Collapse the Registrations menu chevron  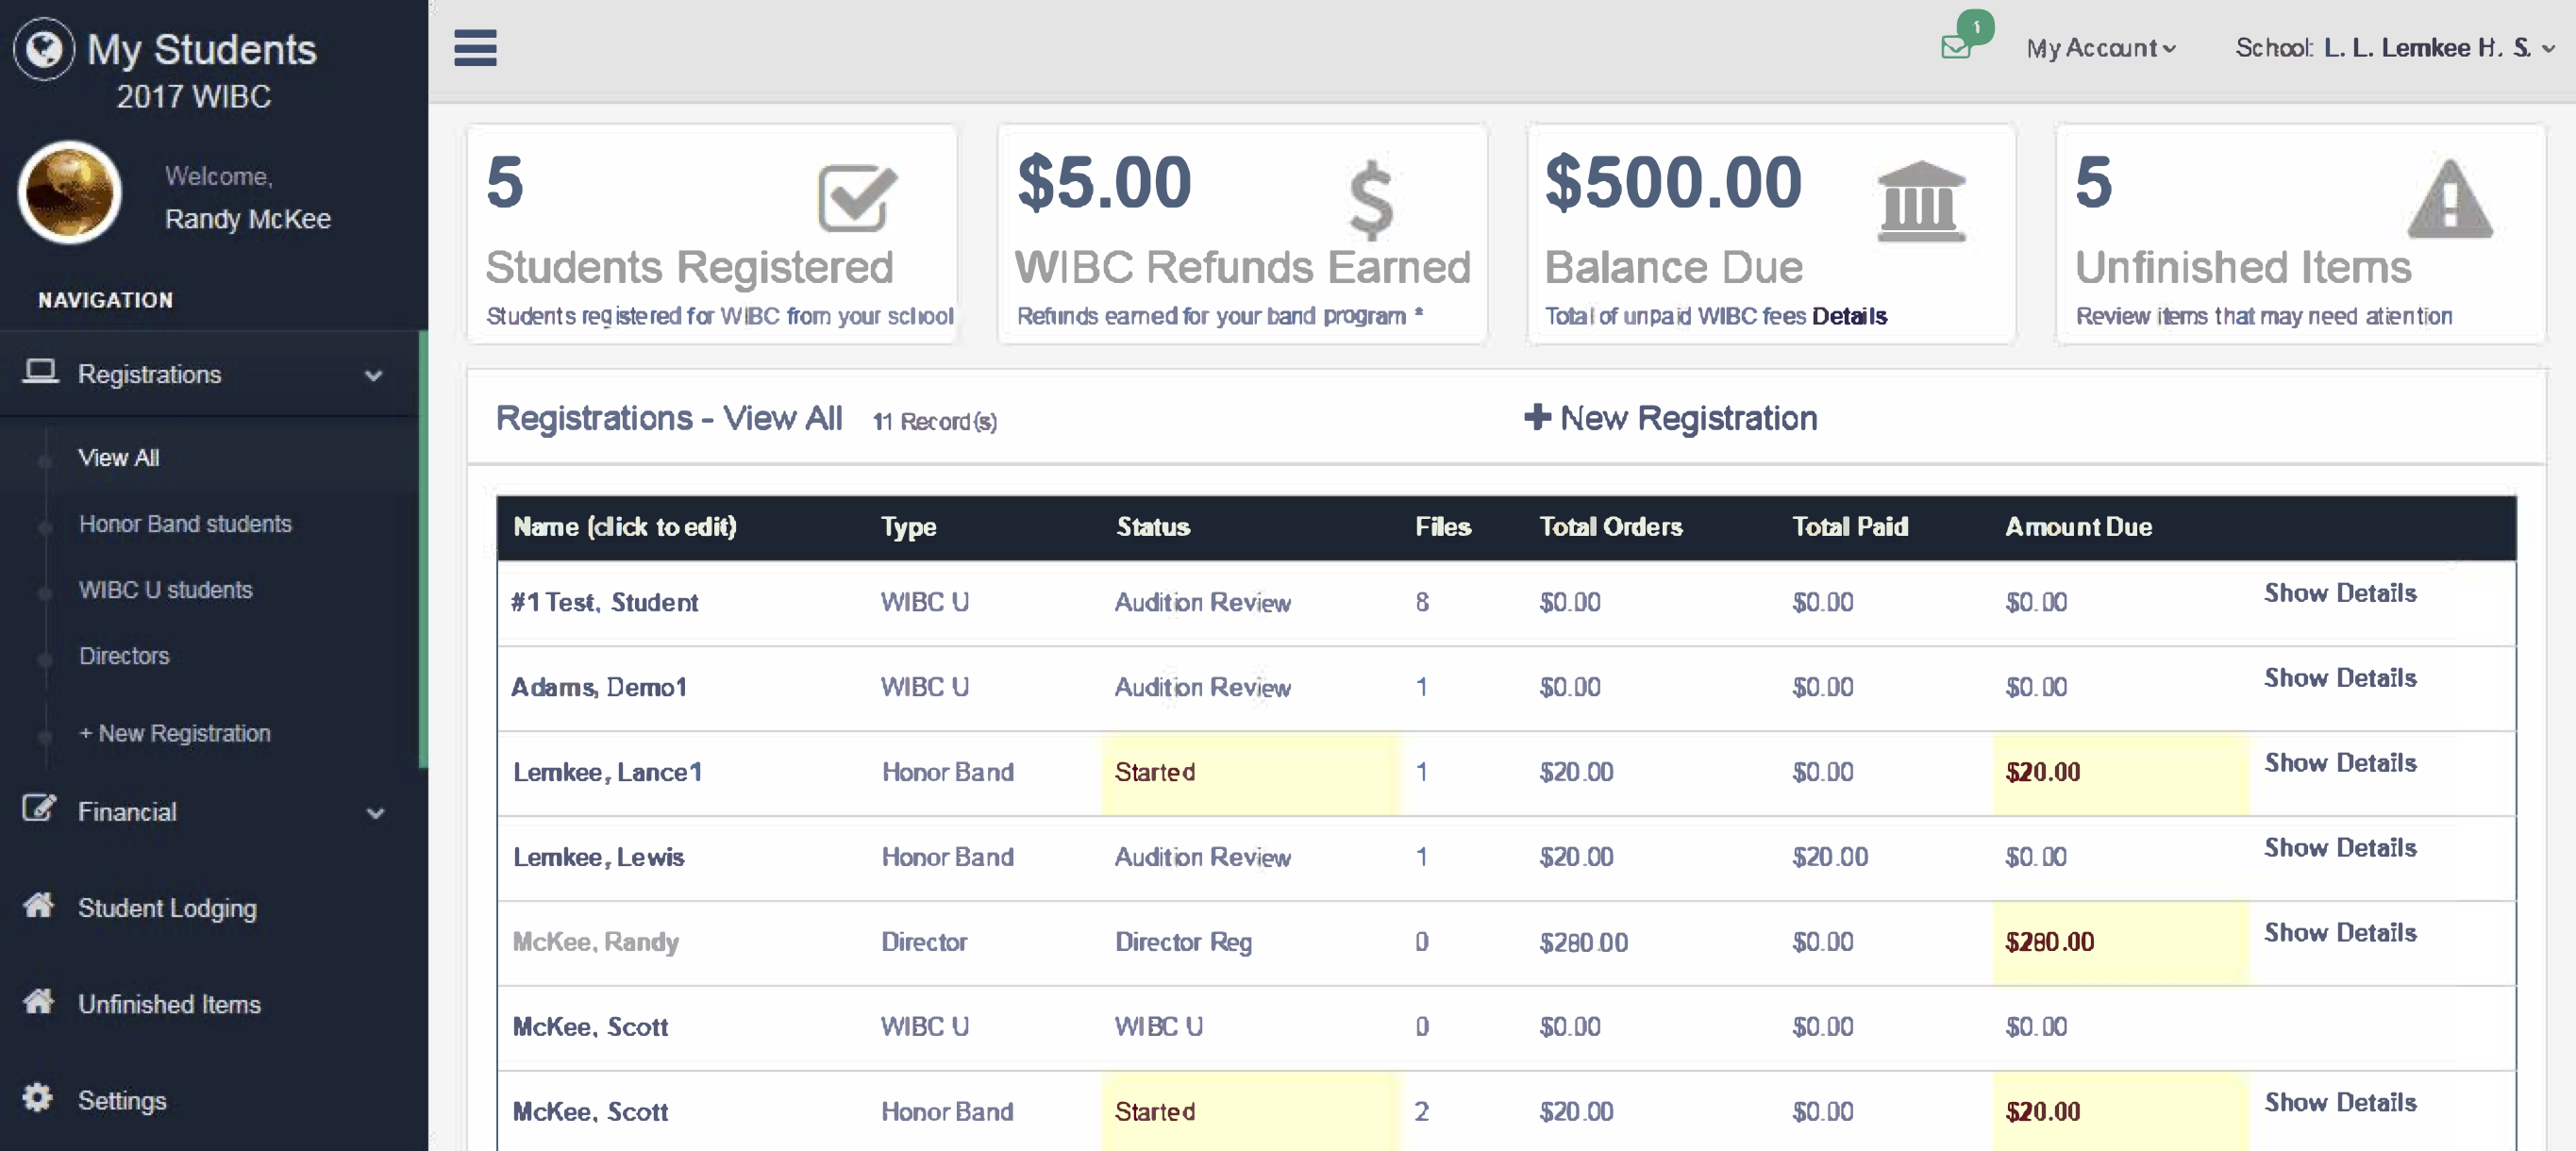pos(374,376)
